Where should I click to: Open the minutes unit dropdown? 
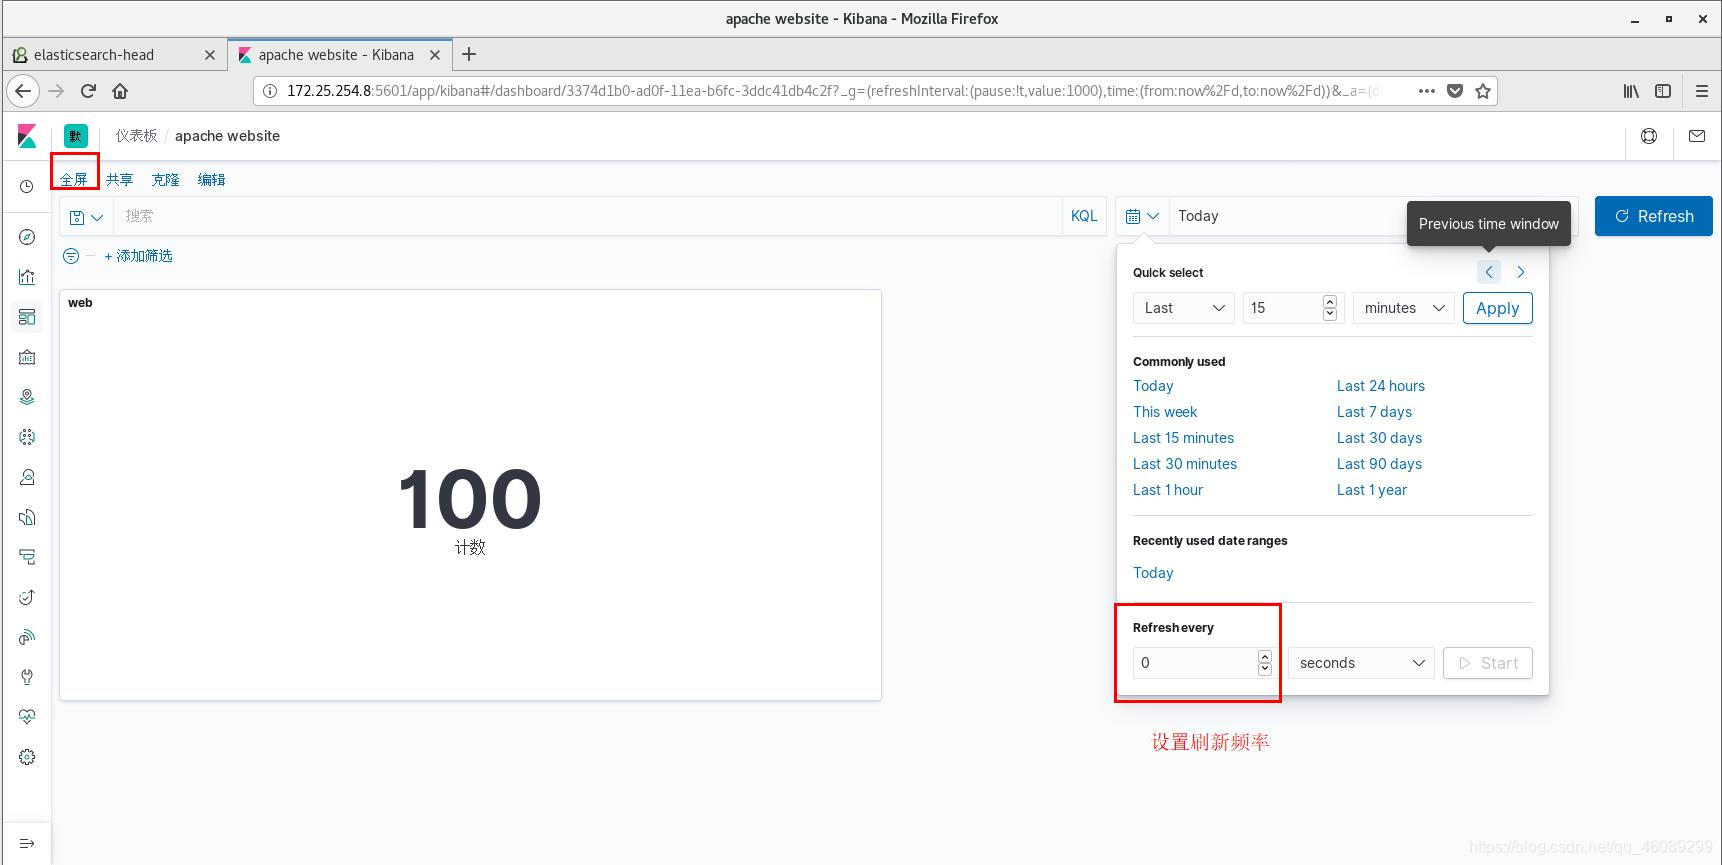click(1404, 308)
